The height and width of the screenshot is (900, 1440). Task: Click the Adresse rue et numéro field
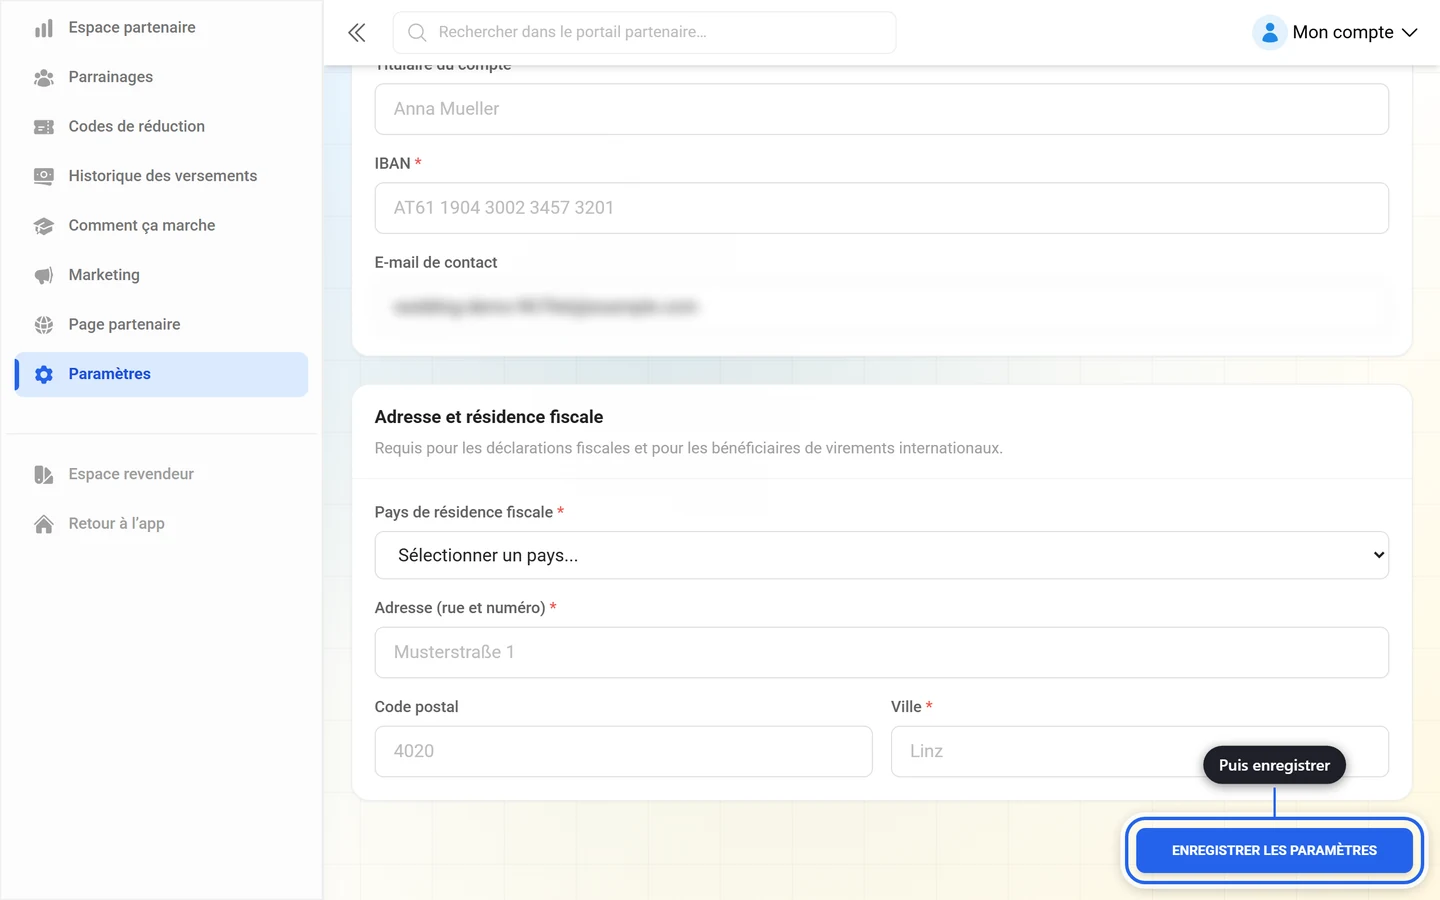(881, 652)
